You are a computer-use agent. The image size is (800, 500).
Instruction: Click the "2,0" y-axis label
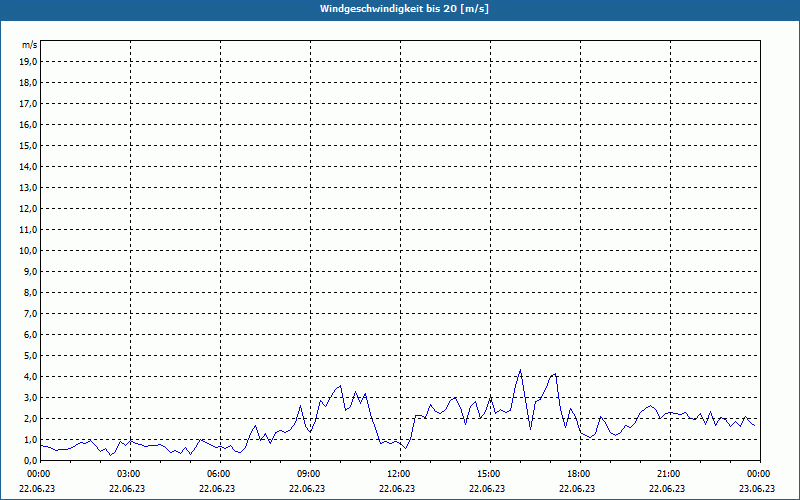tap(30, 418)
